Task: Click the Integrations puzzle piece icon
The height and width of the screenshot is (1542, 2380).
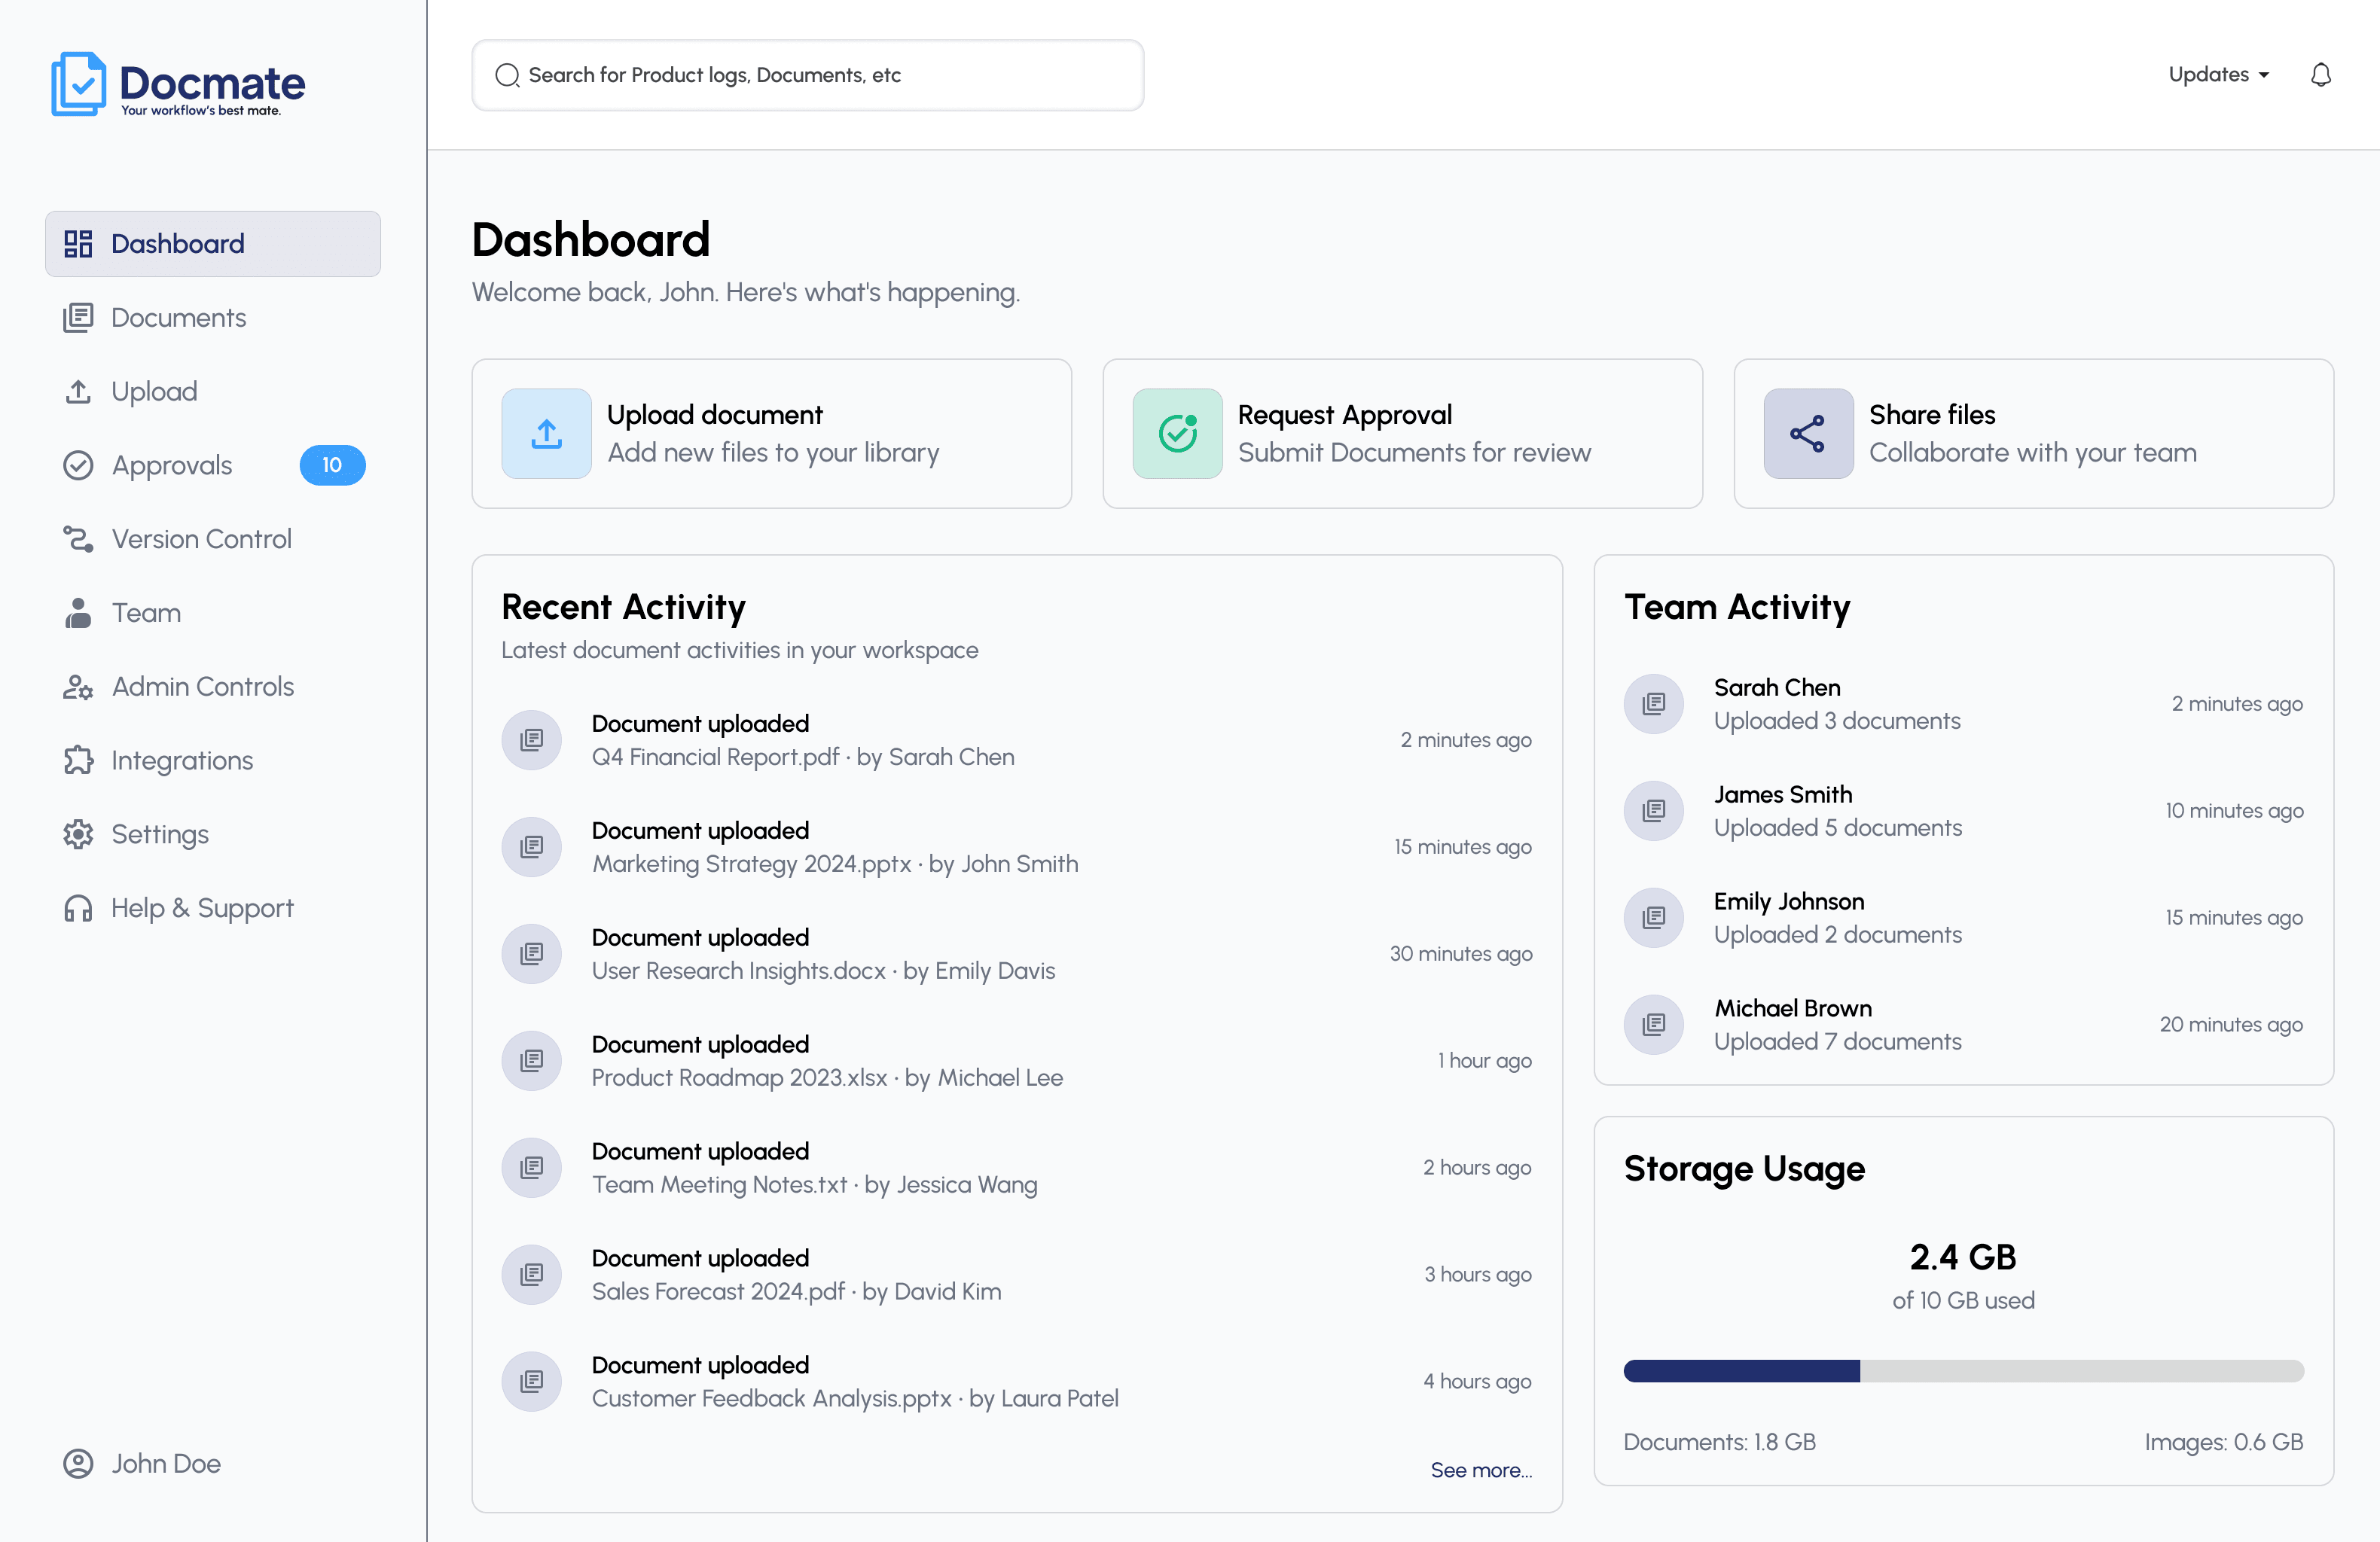Action: (78, 760)
